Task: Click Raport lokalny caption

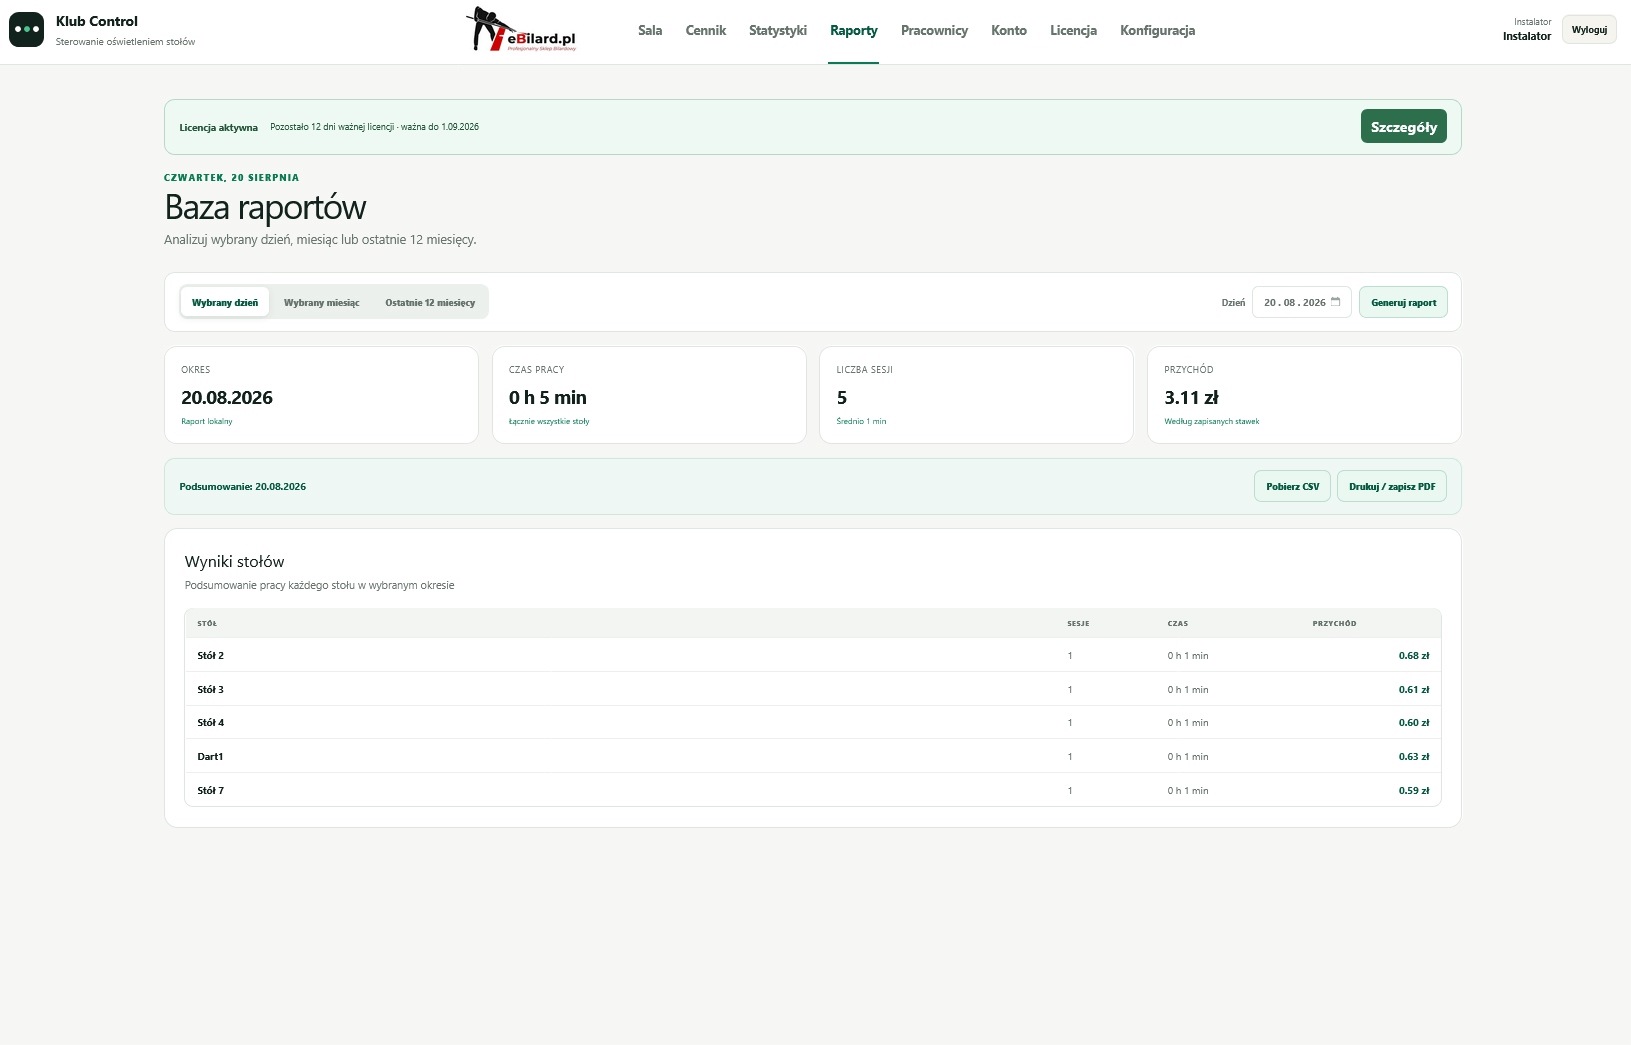Action: (207, 422)
